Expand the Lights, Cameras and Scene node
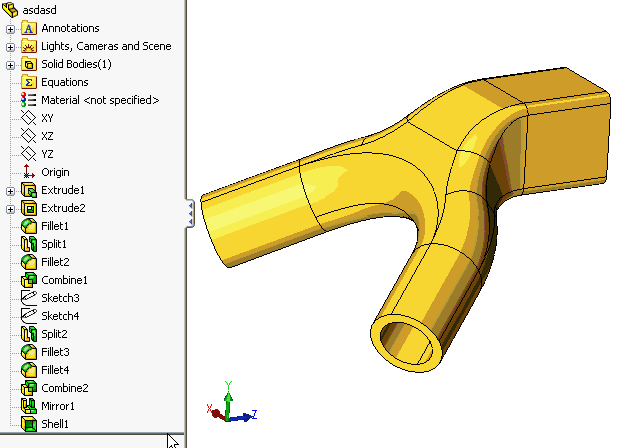Viewport: 628px width, 448px height. [x=10, y=47]
